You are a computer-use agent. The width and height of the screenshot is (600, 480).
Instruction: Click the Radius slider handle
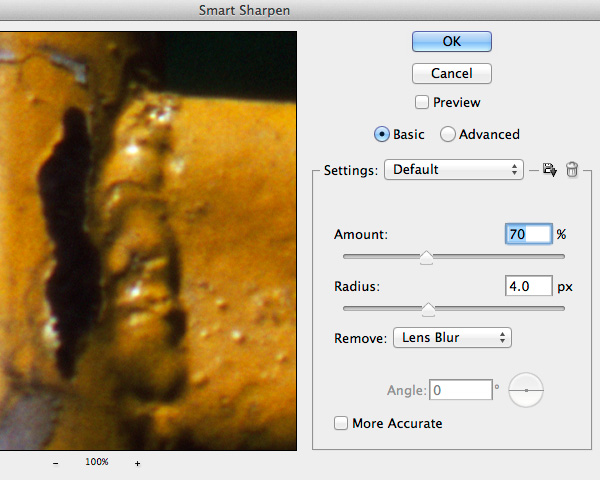coord(428,309)
